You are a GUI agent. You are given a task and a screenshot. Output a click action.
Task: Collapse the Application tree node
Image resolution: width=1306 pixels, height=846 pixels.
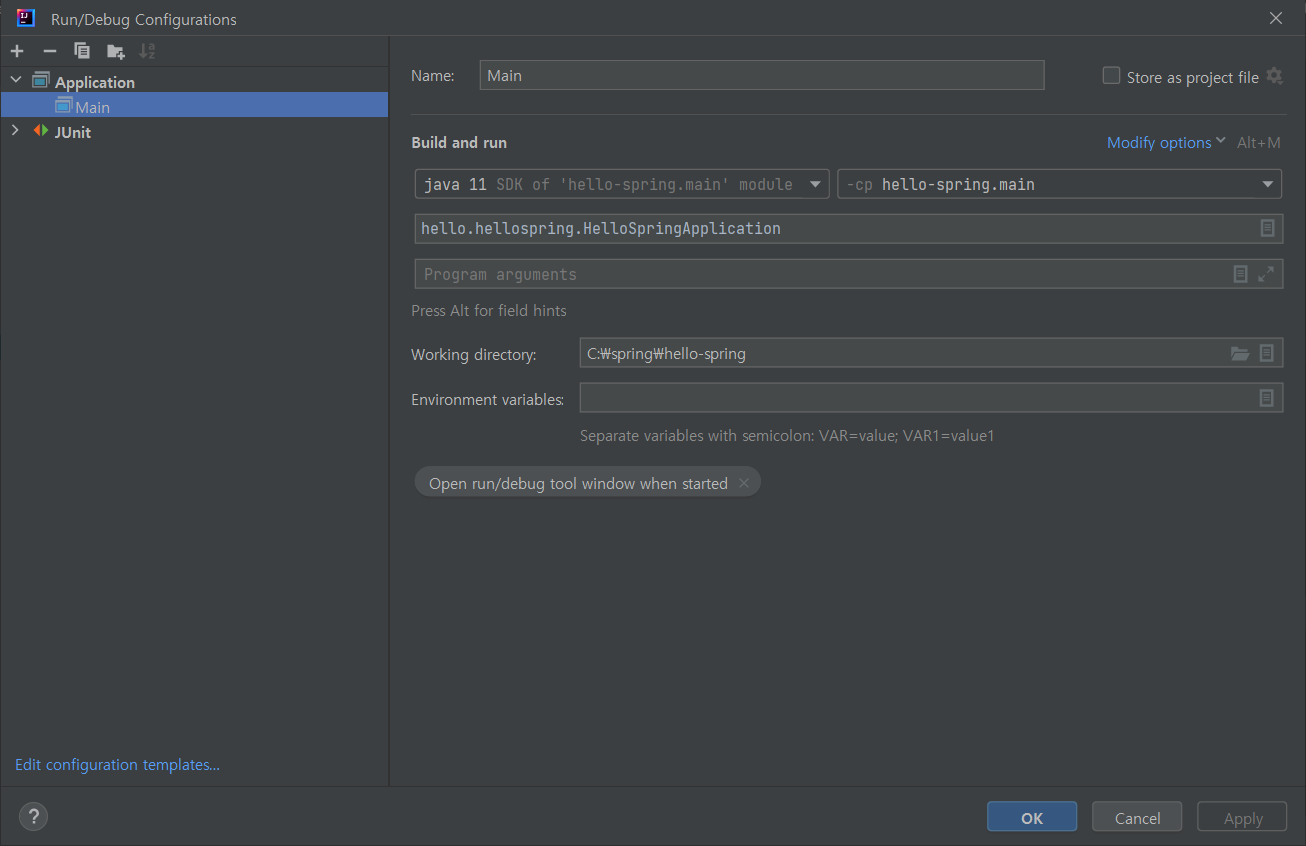[15, 81]
